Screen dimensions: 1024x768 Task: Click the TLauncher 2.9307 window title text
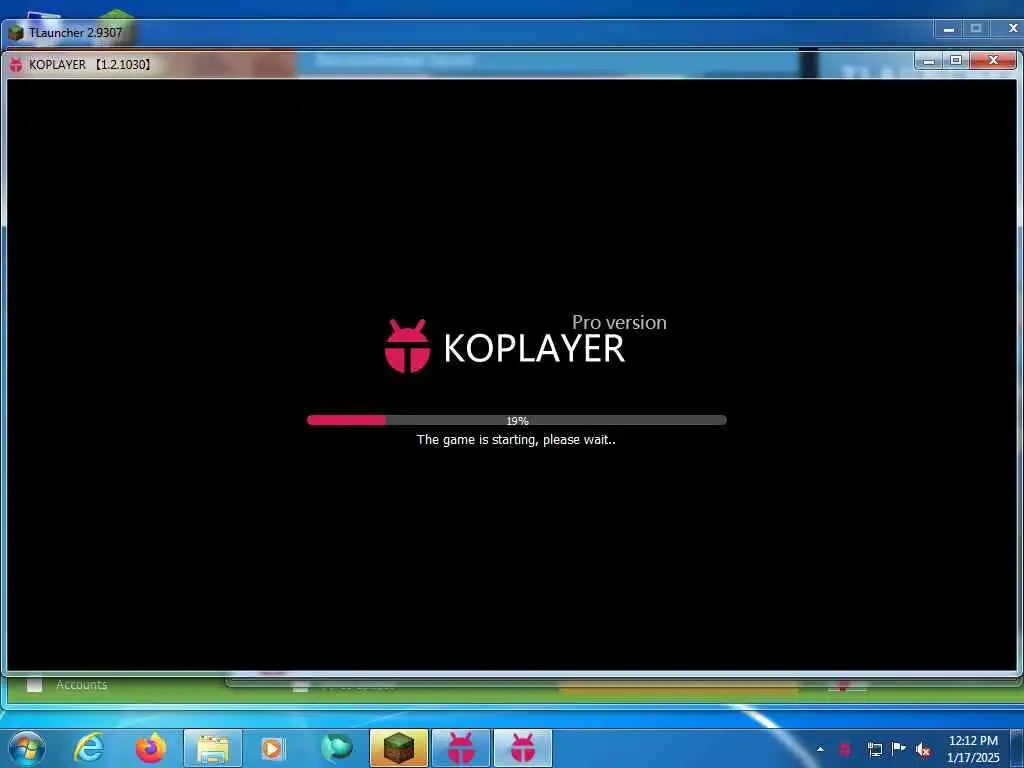76,33
